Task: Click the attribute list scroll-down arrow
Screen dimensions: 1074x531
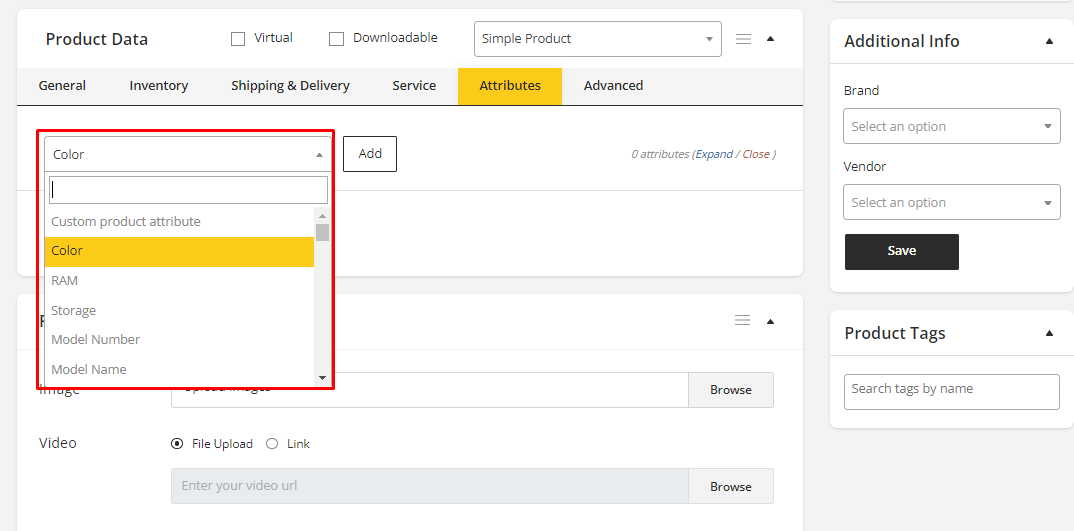Action: (322, 377)
